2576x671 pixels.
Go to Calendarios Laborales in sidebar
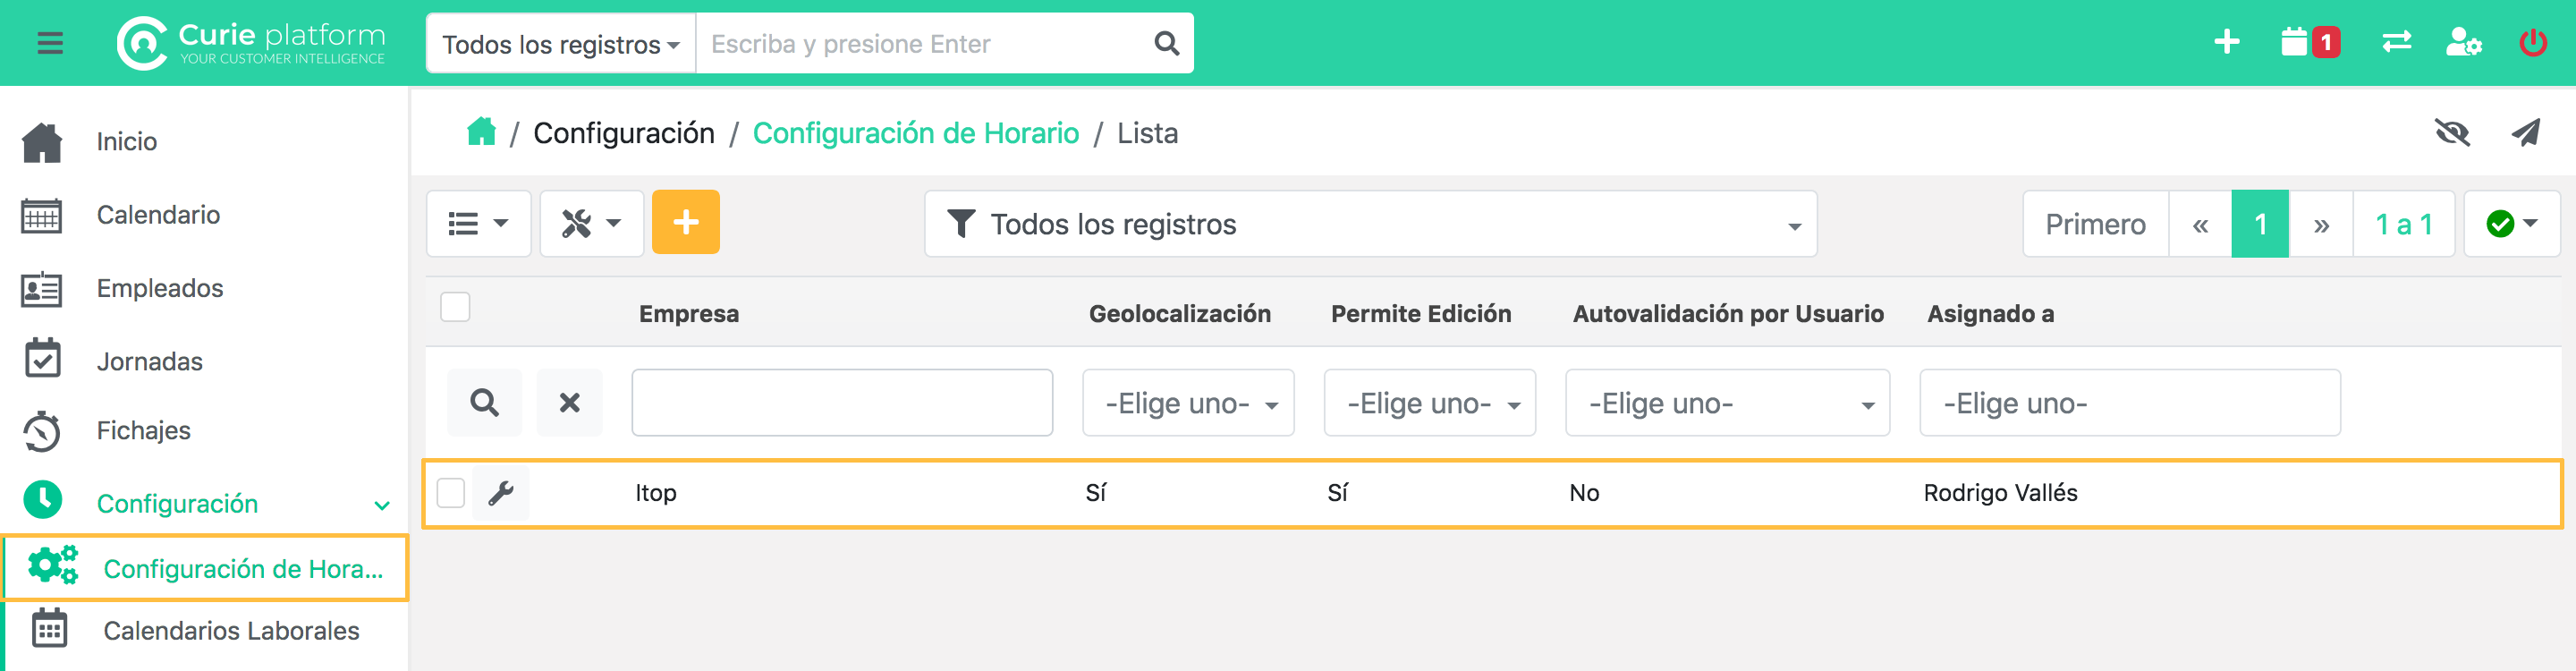[231, 631]
